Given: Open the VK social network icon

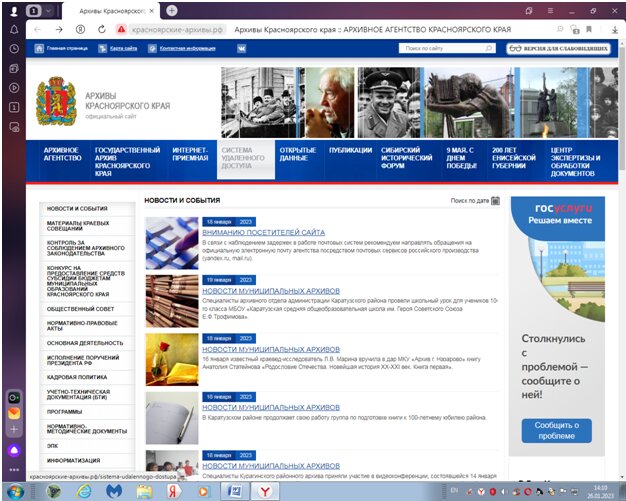Looking at the screenshot, I should tap(242, 48).
